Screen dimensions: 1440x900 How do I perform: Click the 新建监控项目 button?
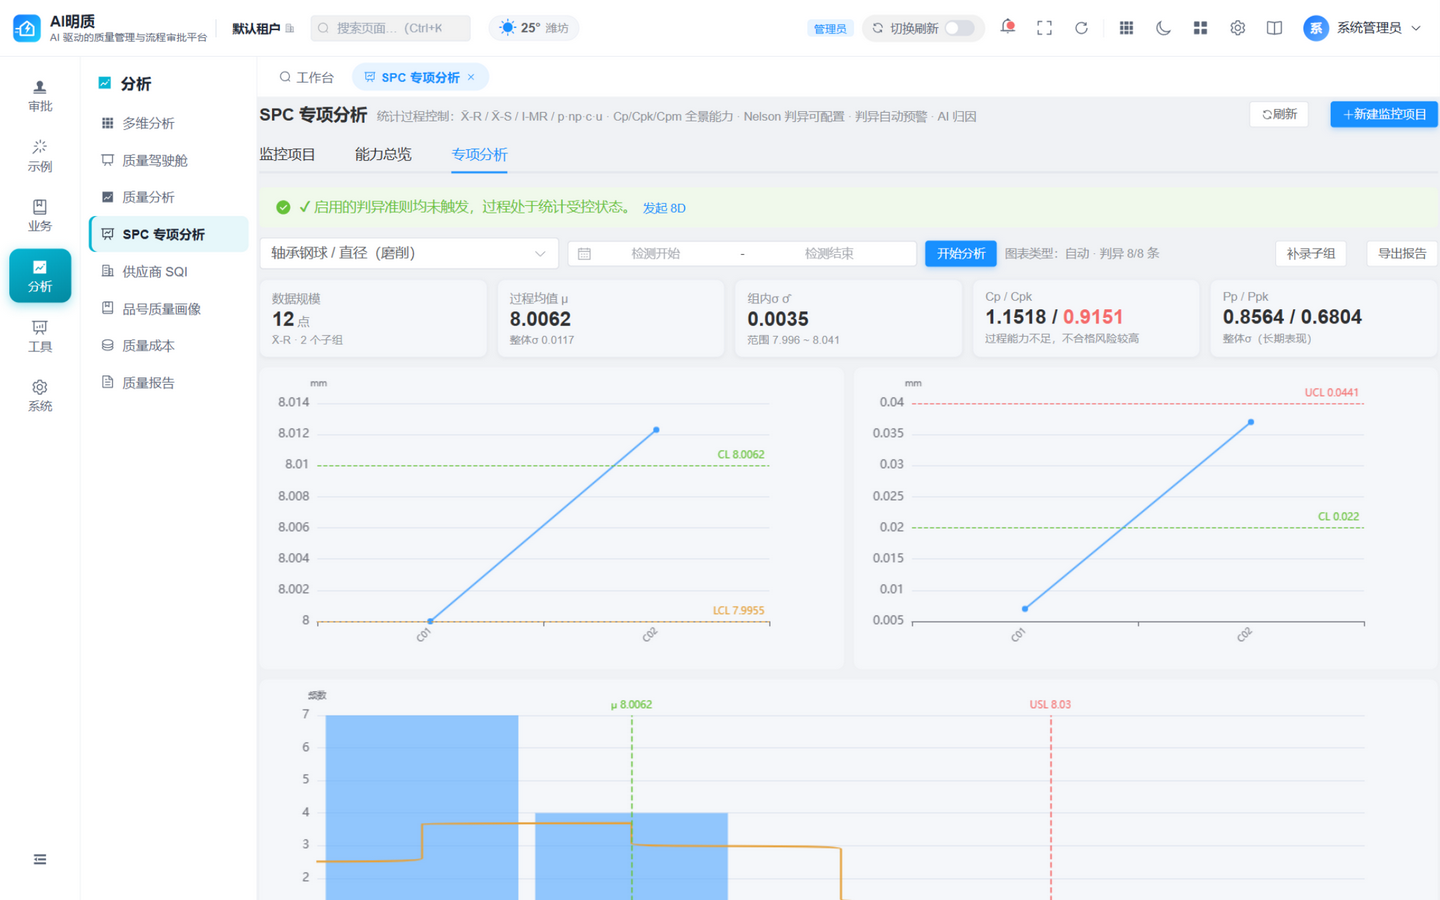tap(1384, 114)
